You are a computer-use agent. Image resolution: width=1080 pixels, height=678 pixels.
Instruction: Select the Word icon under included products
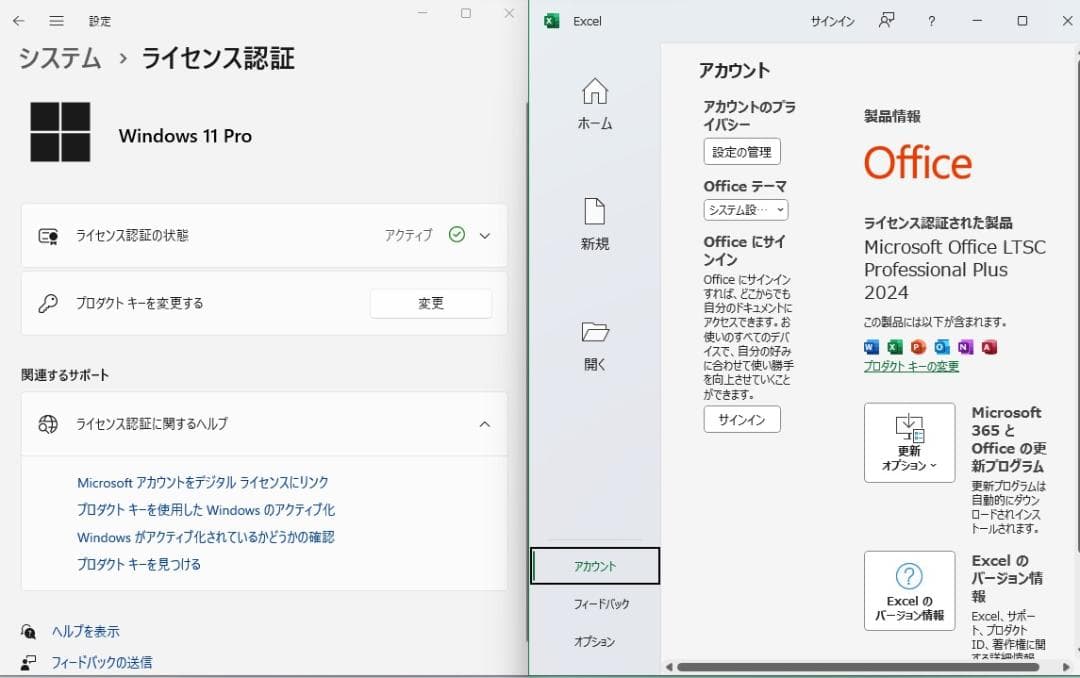(x=871, y=346)
